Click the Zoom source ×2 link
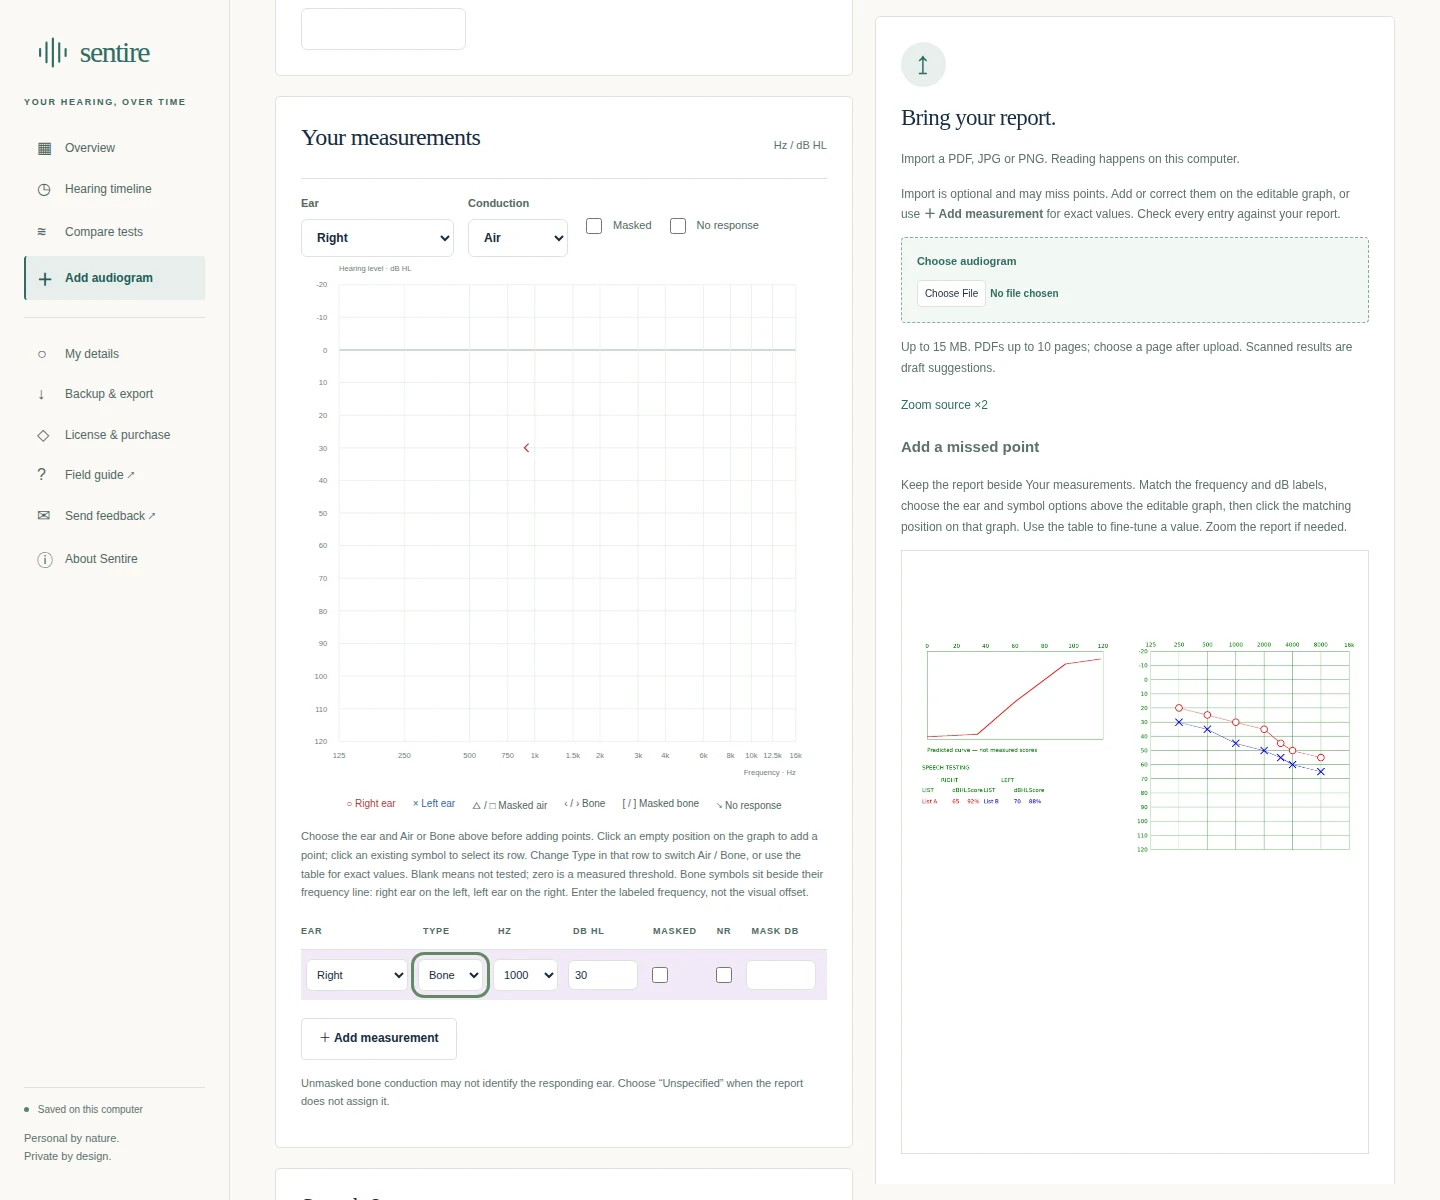This screenshot has width=1440, height=1200. 944,405
